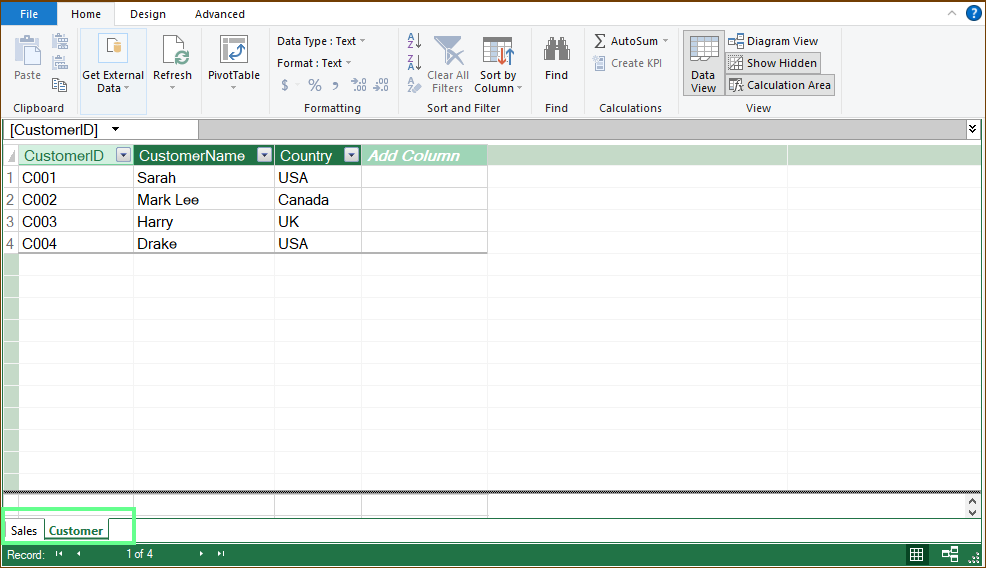This screenshot has height=568, width=986.
Task: Select the Home ribbon tab
Action: 86,14
